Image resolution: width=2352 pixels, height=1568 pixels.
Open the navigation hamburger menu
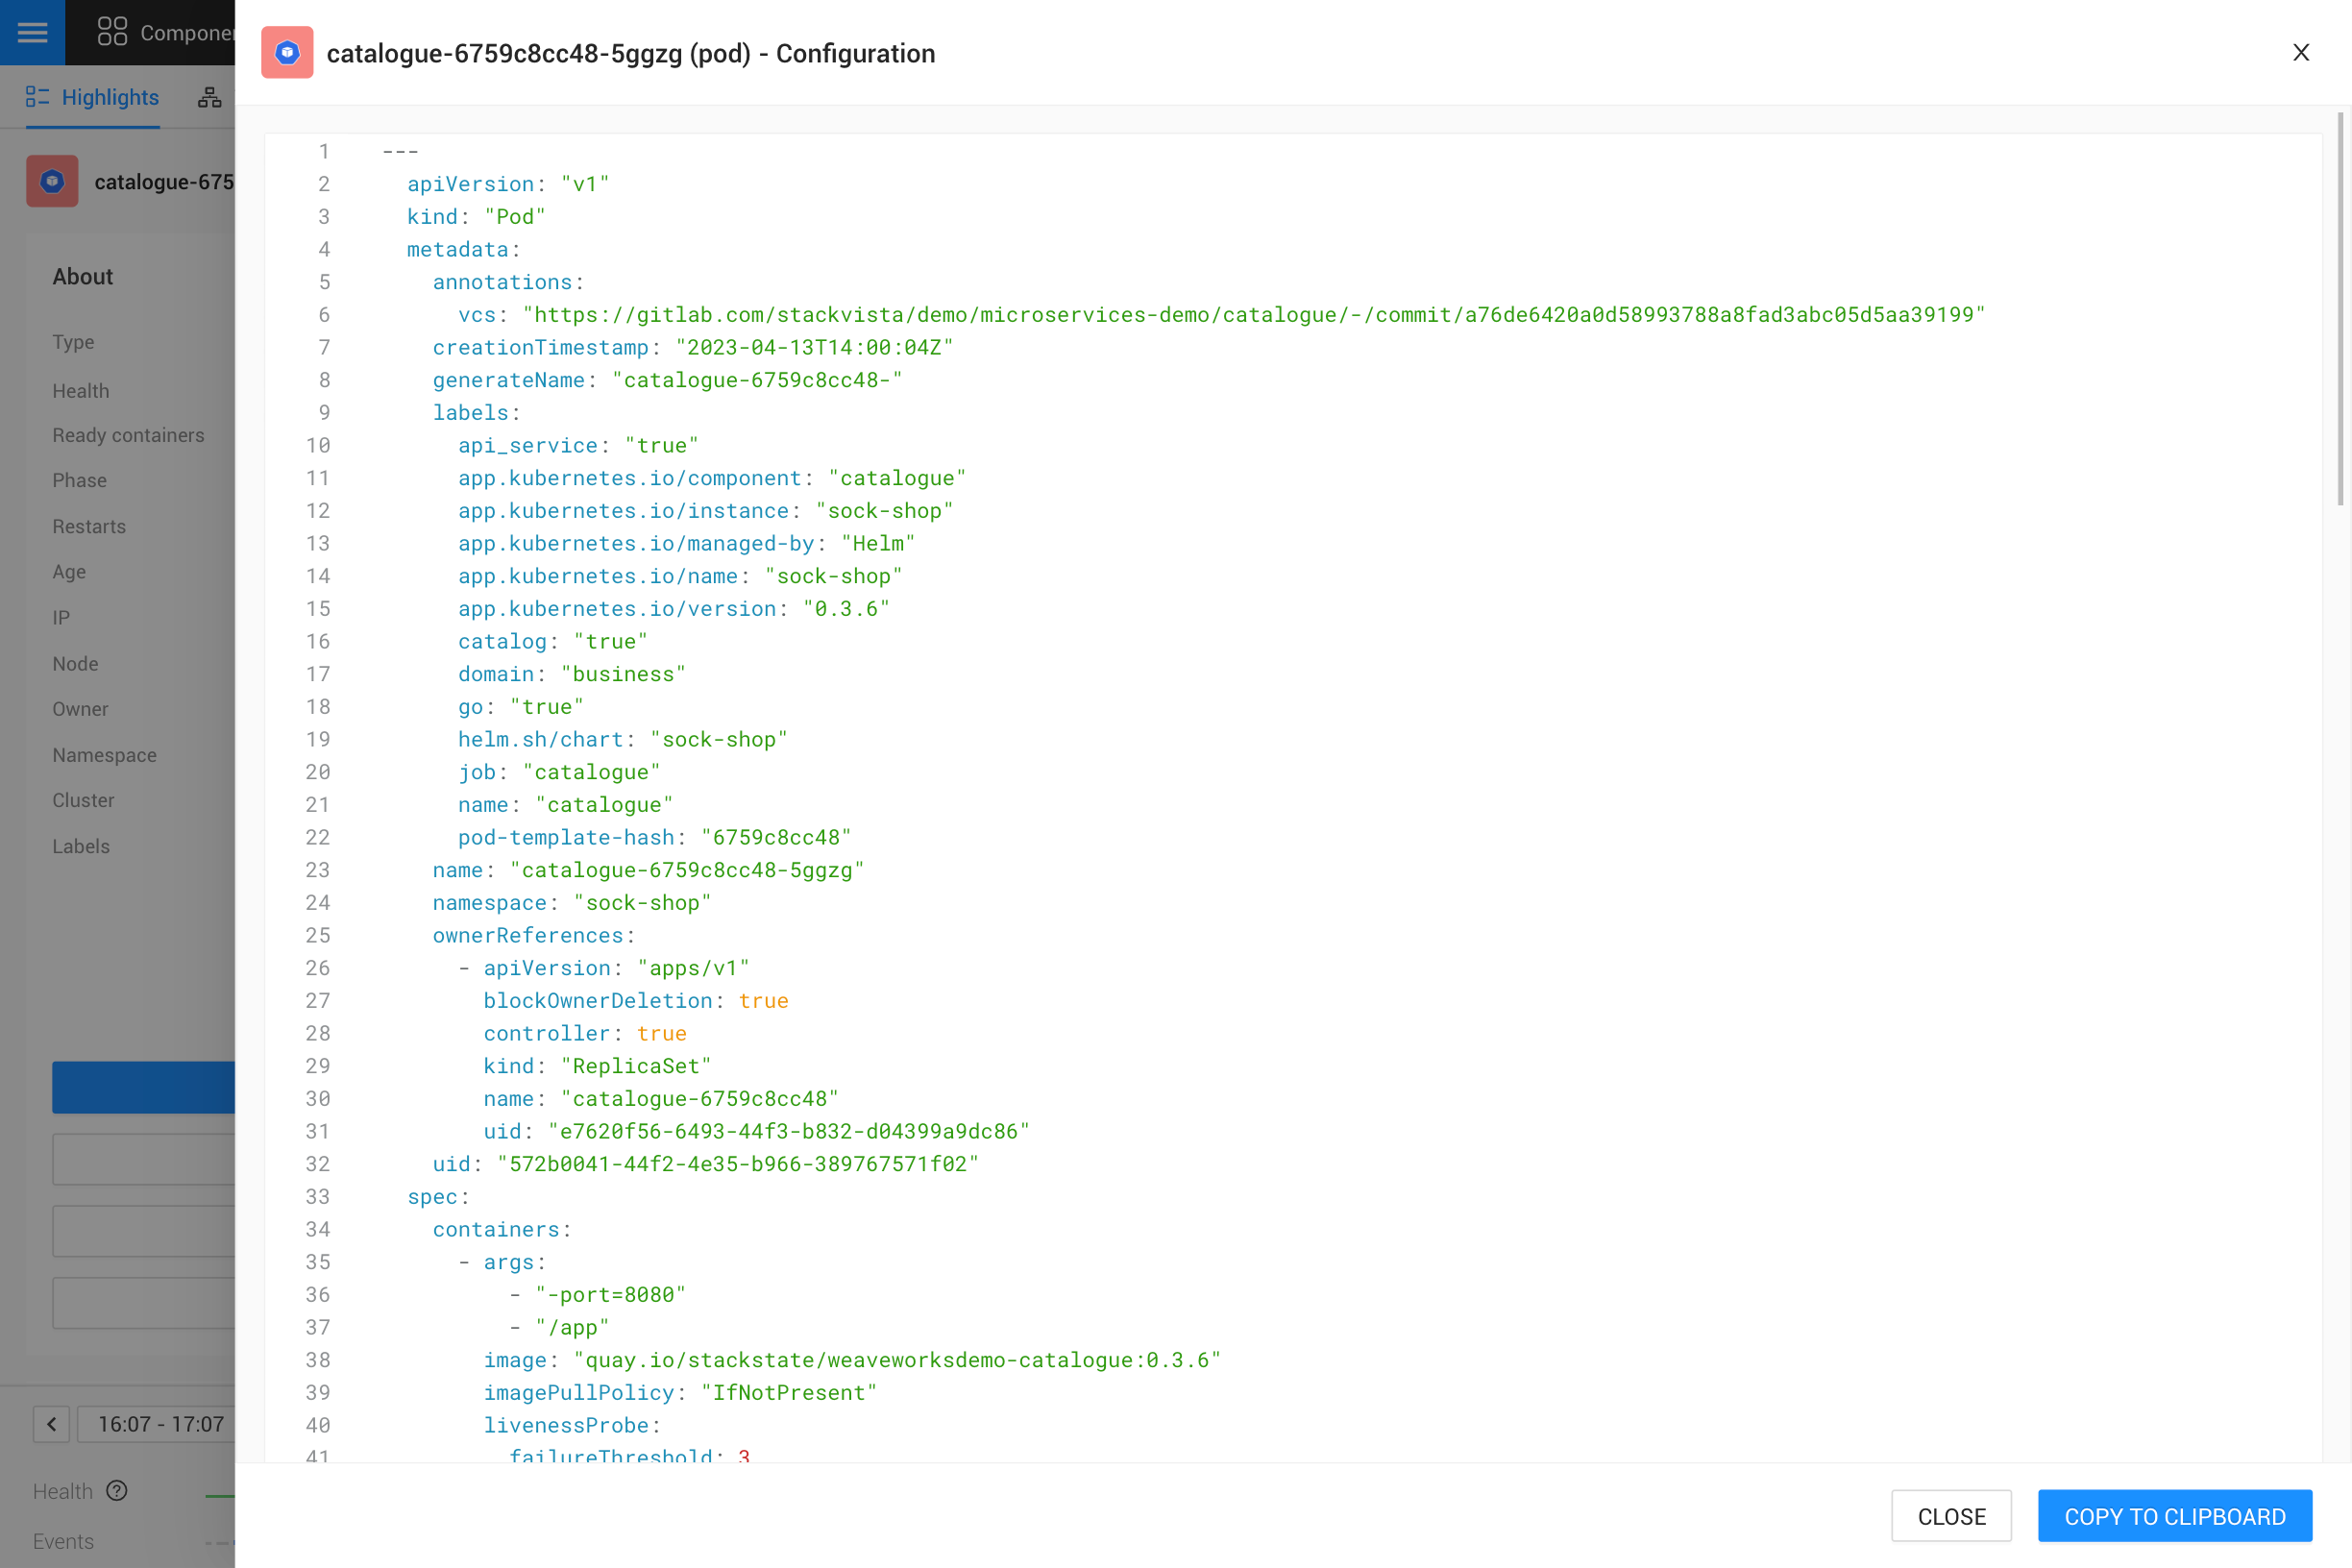31,31
